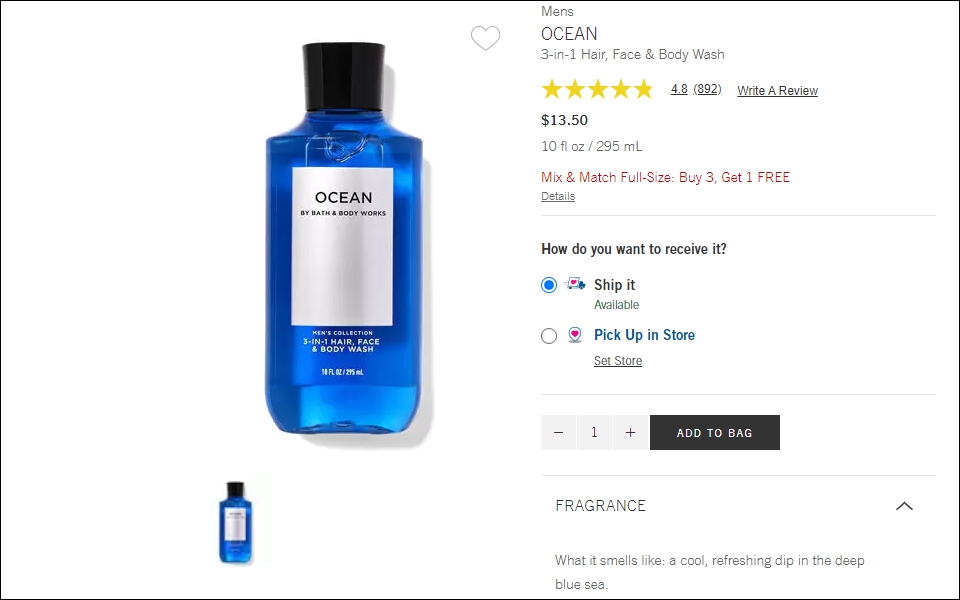The image size is (960, 600).
Task: Select the small Ocean bottle thumbnail
Action: point(236,522)
